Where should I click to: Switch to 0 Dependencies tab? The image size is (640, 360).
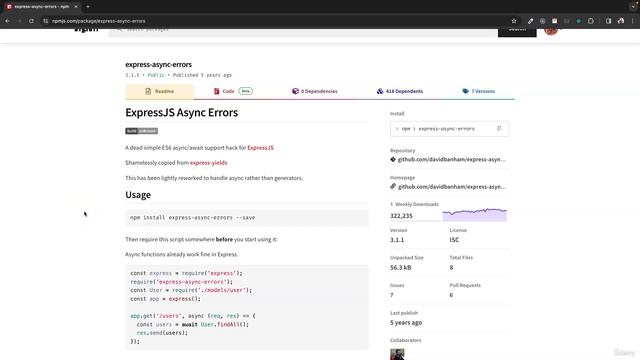[315, 91]
